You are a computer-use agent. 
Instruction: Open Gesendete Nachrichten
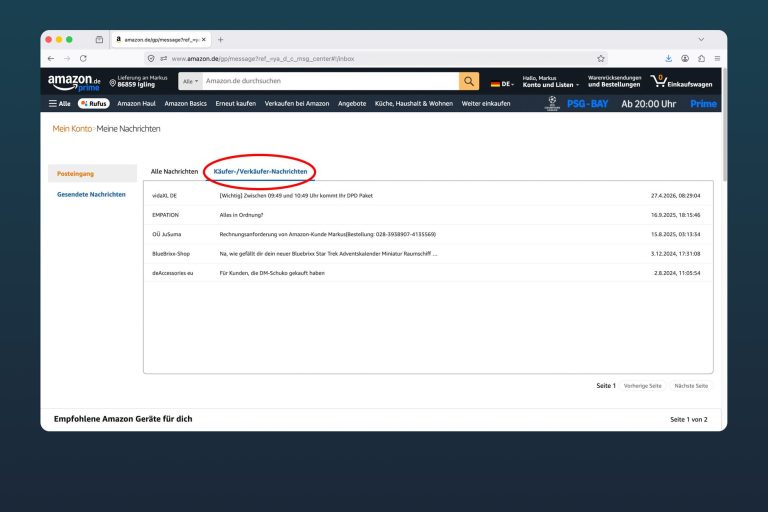click(91, 195)
